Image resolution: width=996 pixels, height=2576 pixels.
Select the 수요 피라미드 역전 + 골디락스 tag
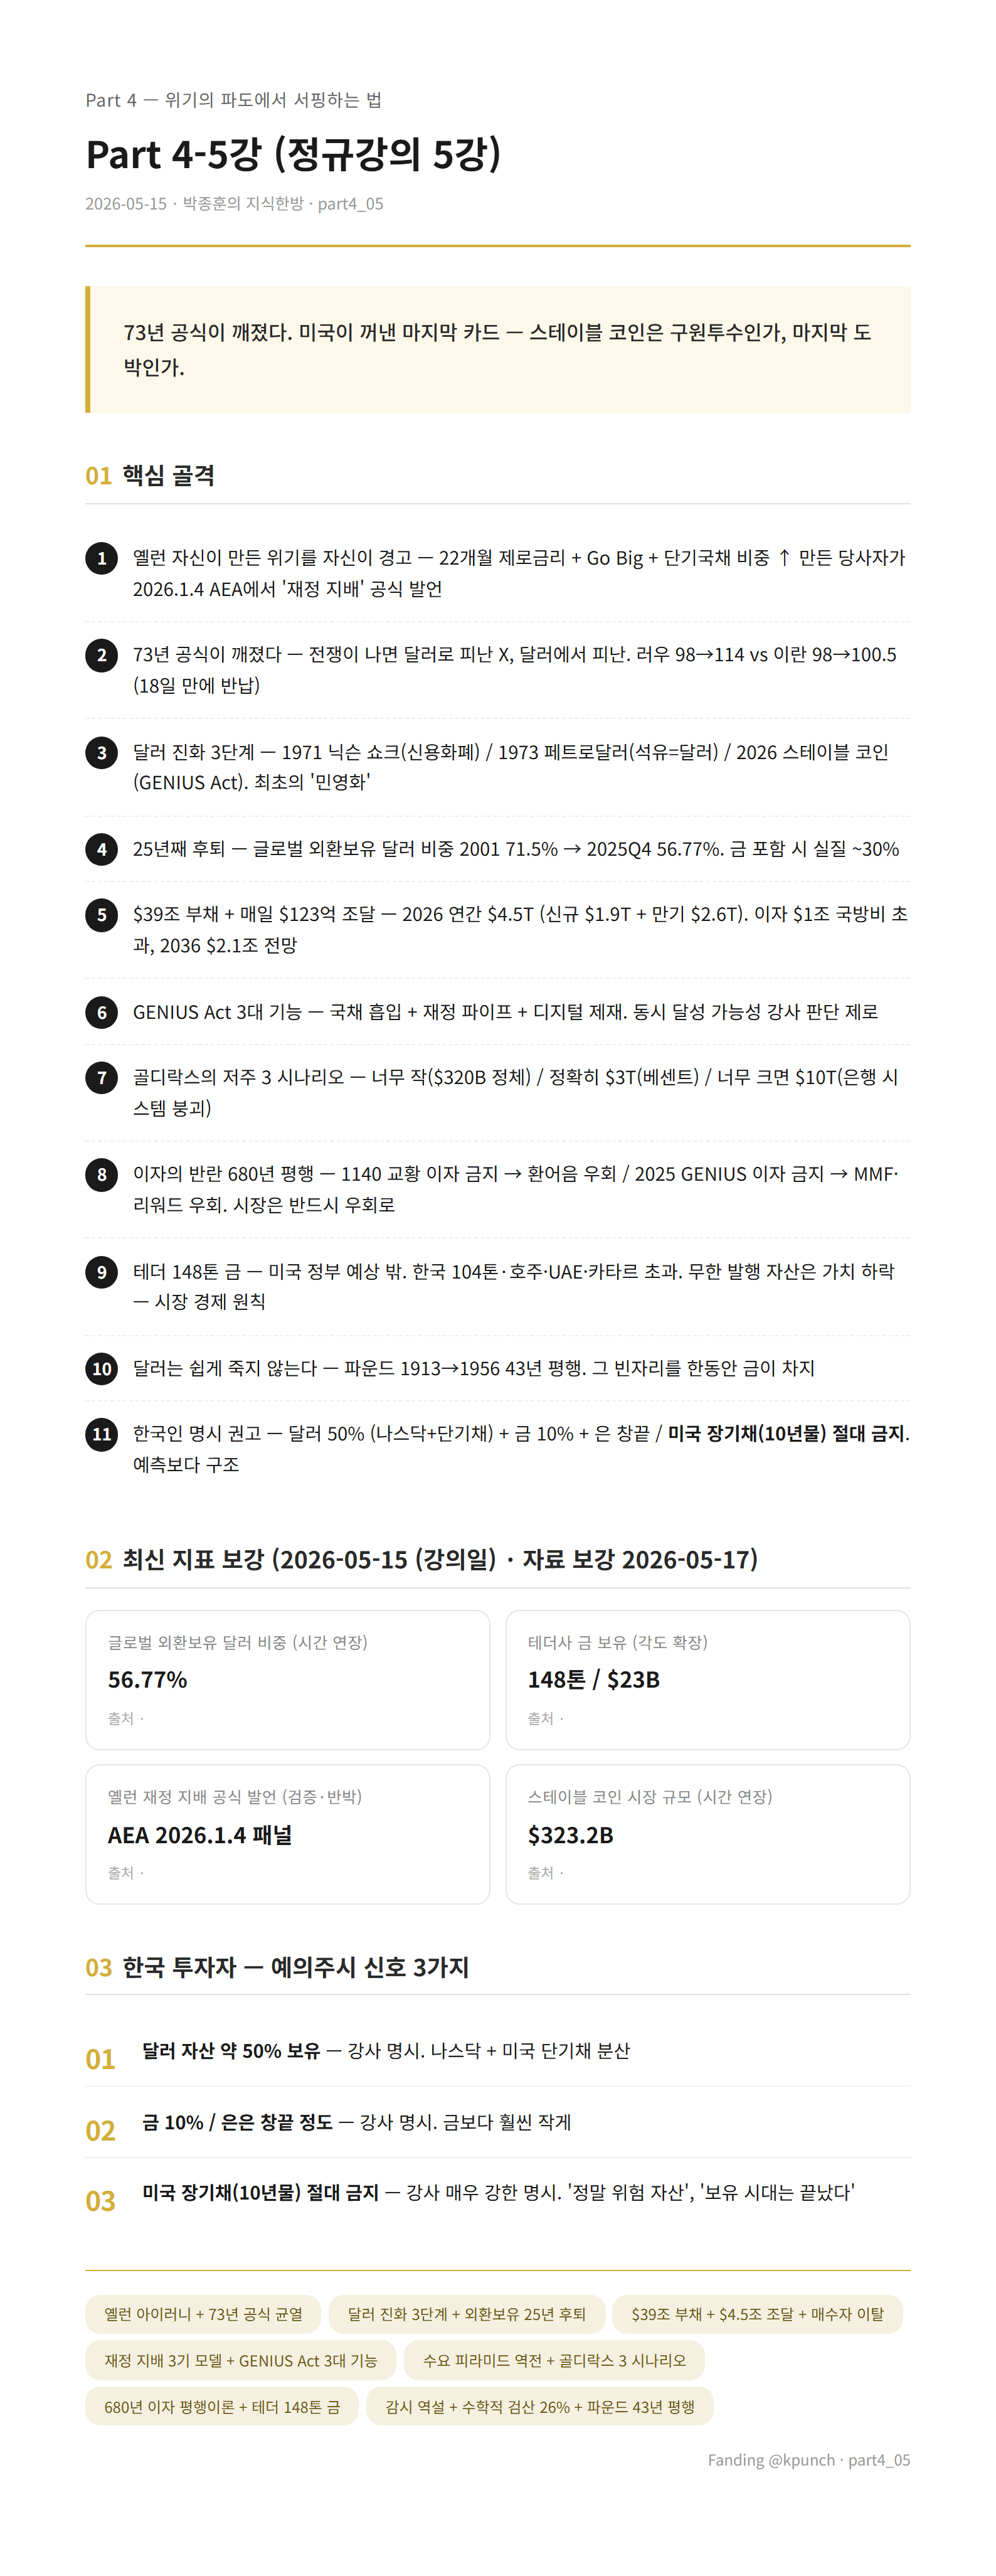554,2360
